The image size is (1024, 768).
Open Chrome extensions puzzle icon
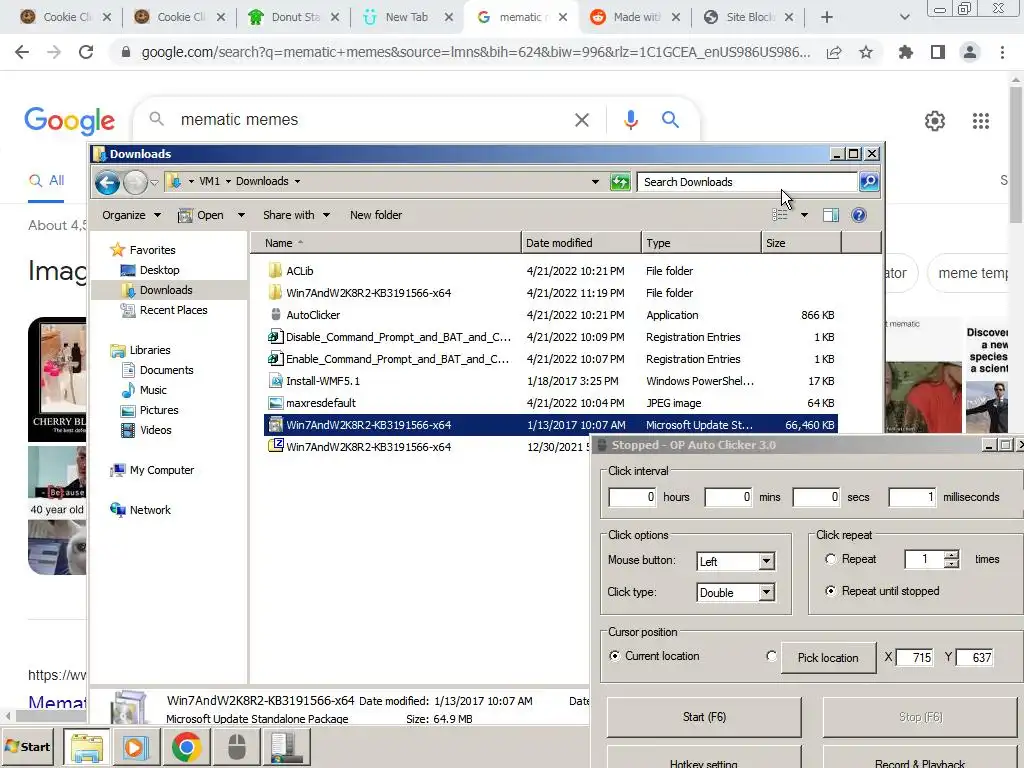tap(905, 52)
